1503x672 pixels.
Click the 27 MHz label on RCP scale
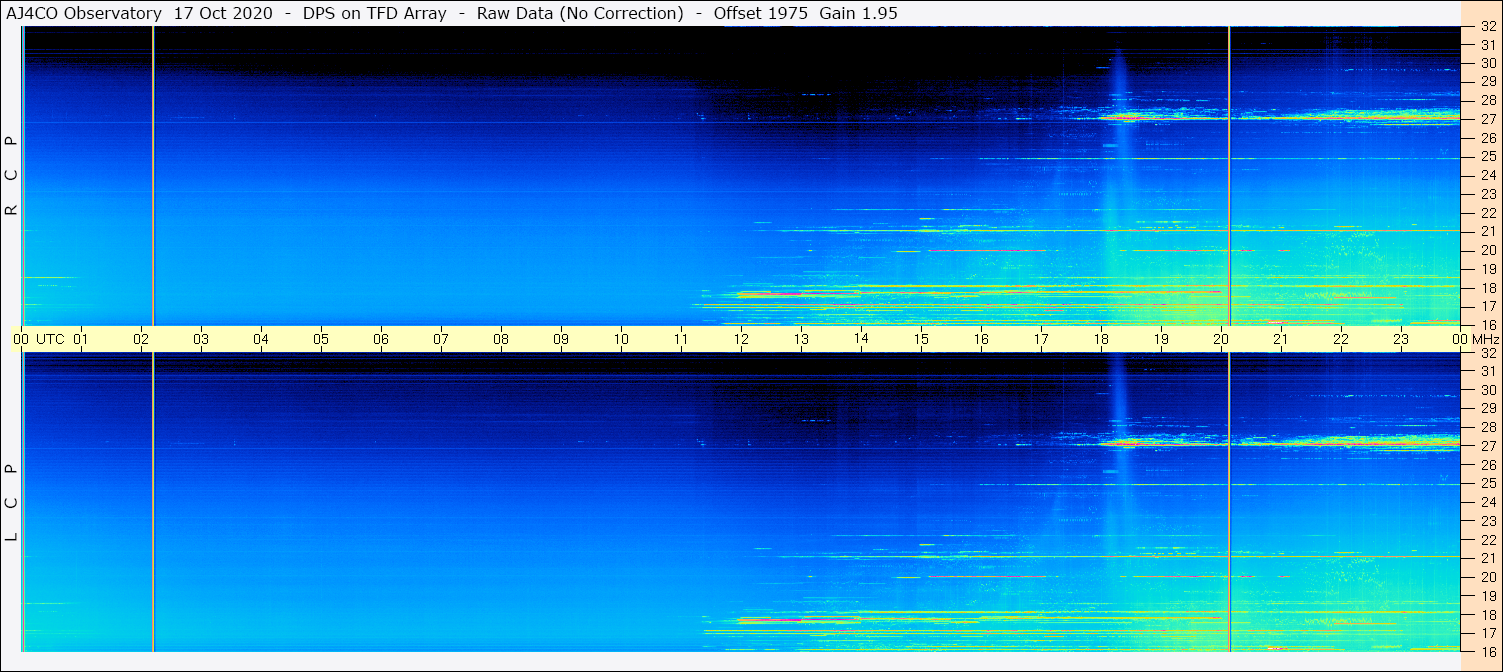[1487, 119]
